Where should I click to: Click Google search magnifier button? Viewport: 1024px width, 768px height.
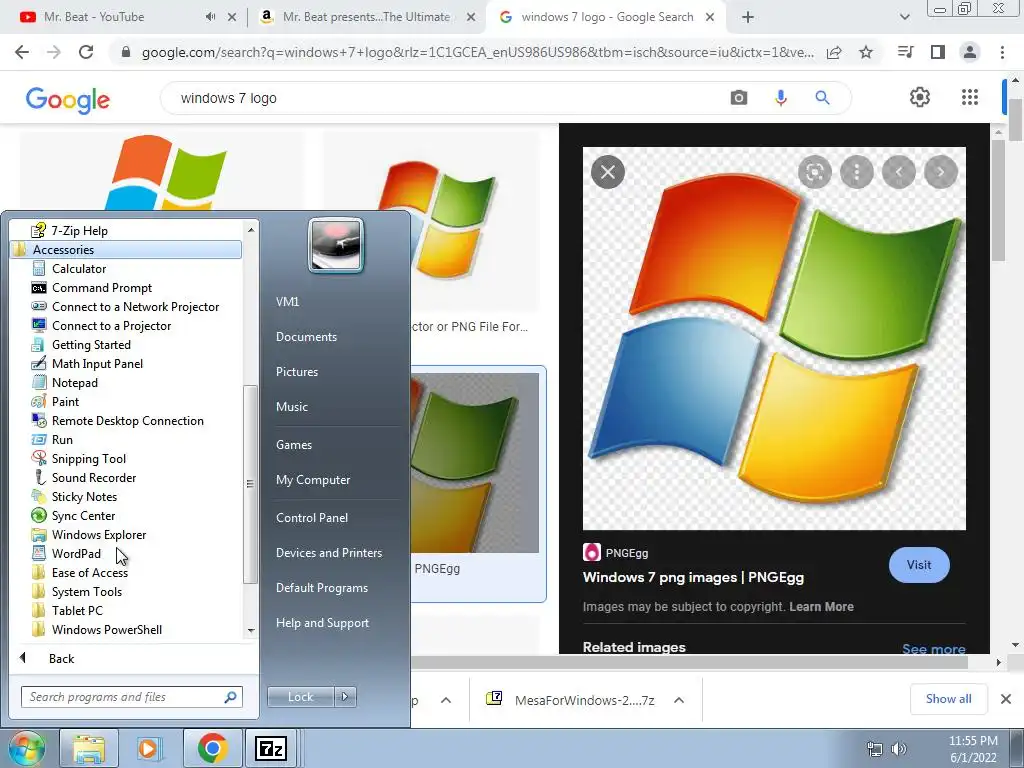click(822, 98)
